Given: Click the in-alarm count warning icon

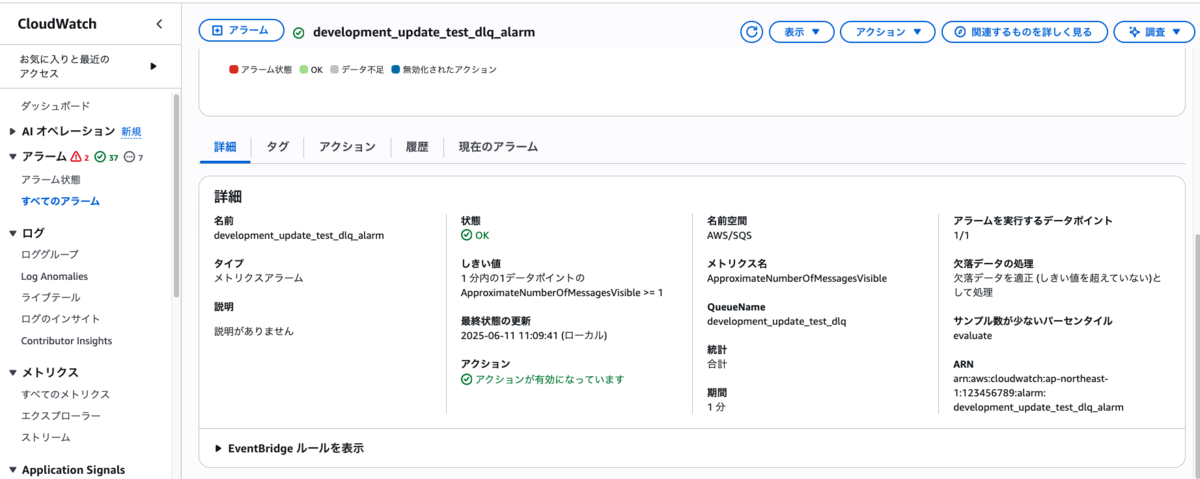Looking at the screenshot, I should [x=76, y=158].
